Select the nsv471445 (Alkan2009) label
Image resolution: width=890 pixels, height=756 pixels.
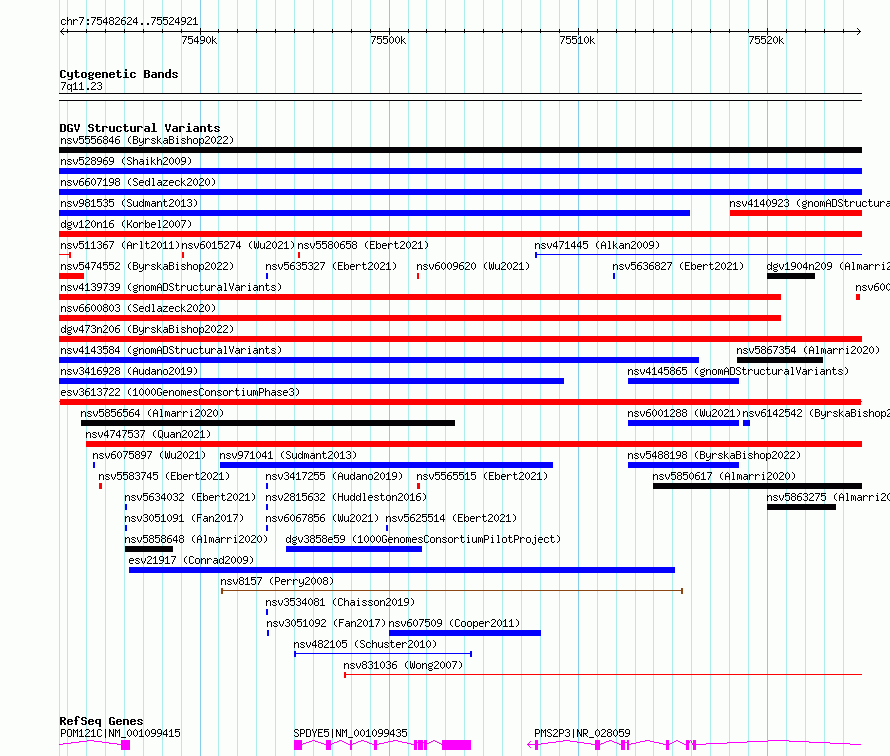pos(597,245)
